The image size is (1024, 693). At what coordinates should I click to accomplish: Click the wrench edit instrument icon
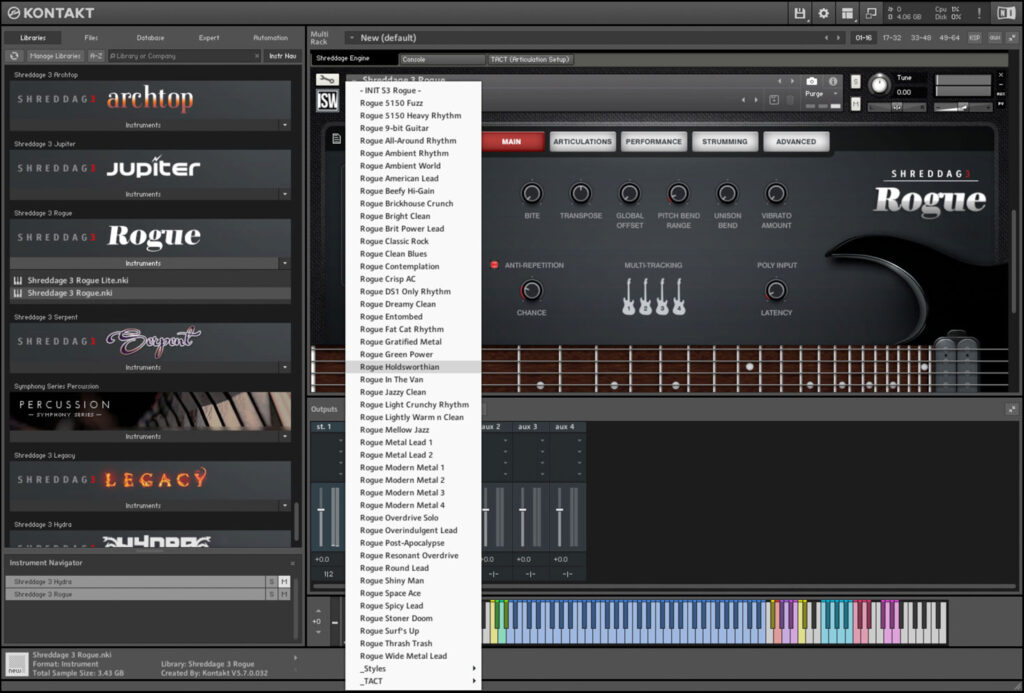327,80
